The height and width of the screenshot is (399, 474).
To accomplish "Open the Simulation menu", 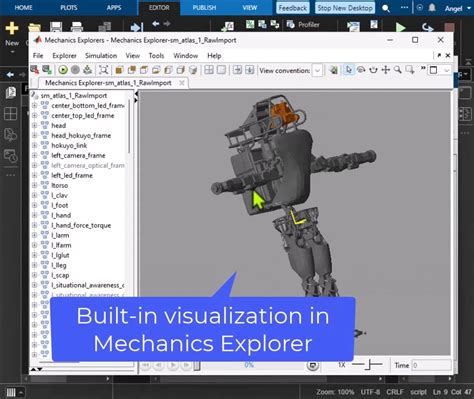I will (101, 56).
